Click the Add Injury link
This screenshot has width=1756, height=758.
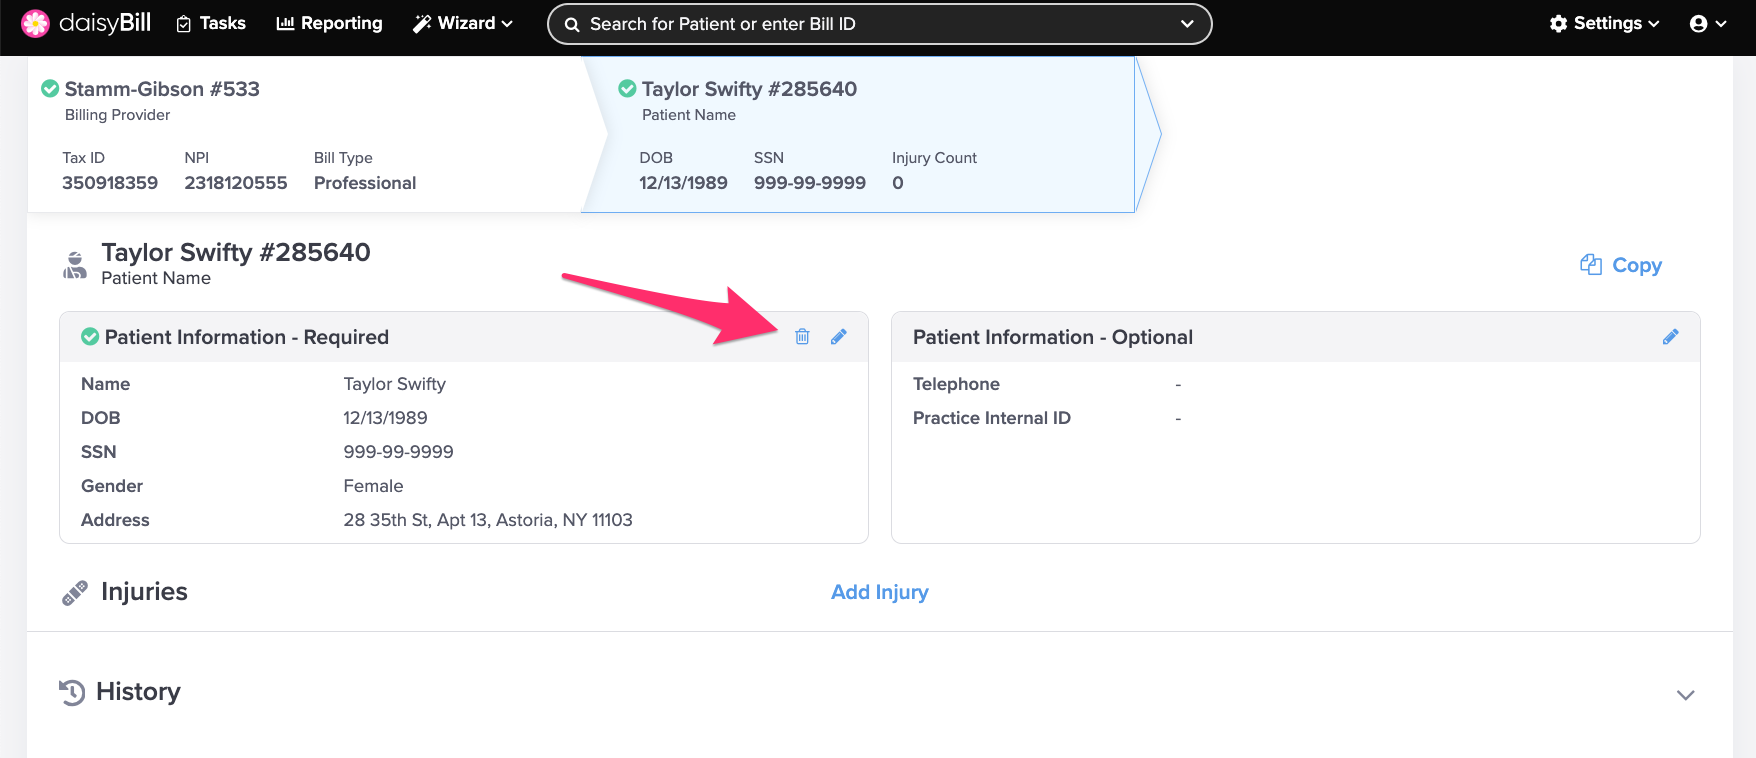click(x=879, y=592)
